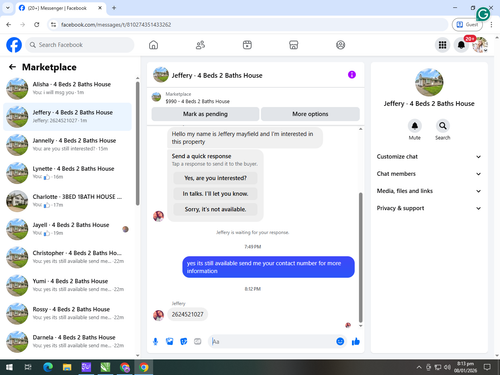
Task: Open the Yumi 4 Beds 2 Baths House chat
Action: (x=67, y=285)
